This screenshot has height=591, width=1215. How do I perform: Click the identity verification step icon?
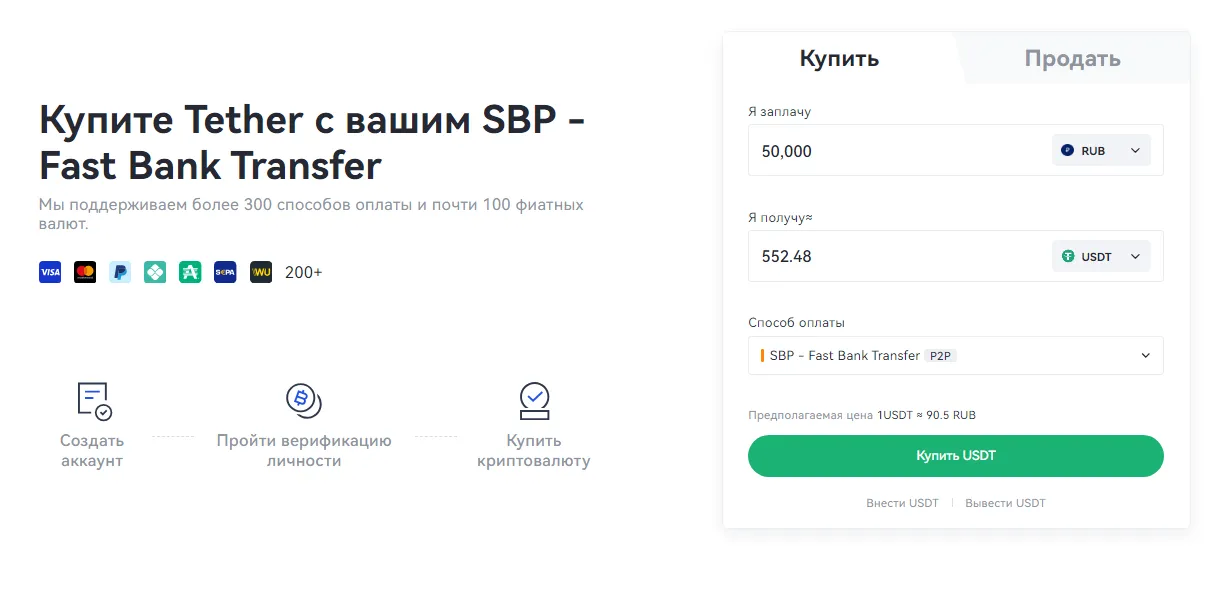click(303, 400)
